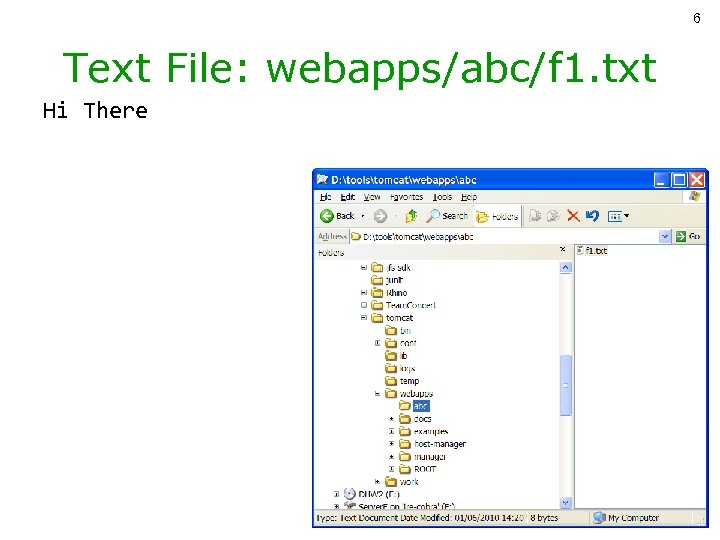Open the Tools menu
This screenshot has height=540, width=720.
click(443, 197)
